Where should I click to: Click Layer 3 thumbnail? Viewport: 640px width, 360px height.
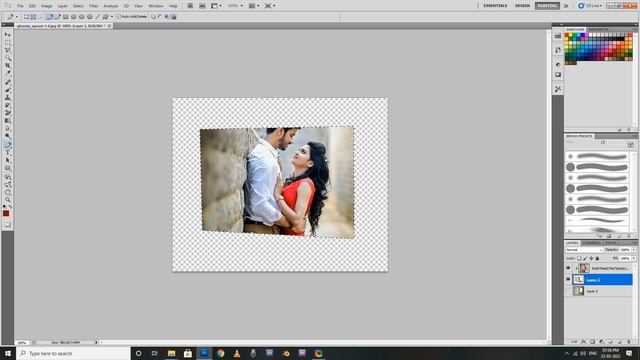tap(578, 280)
